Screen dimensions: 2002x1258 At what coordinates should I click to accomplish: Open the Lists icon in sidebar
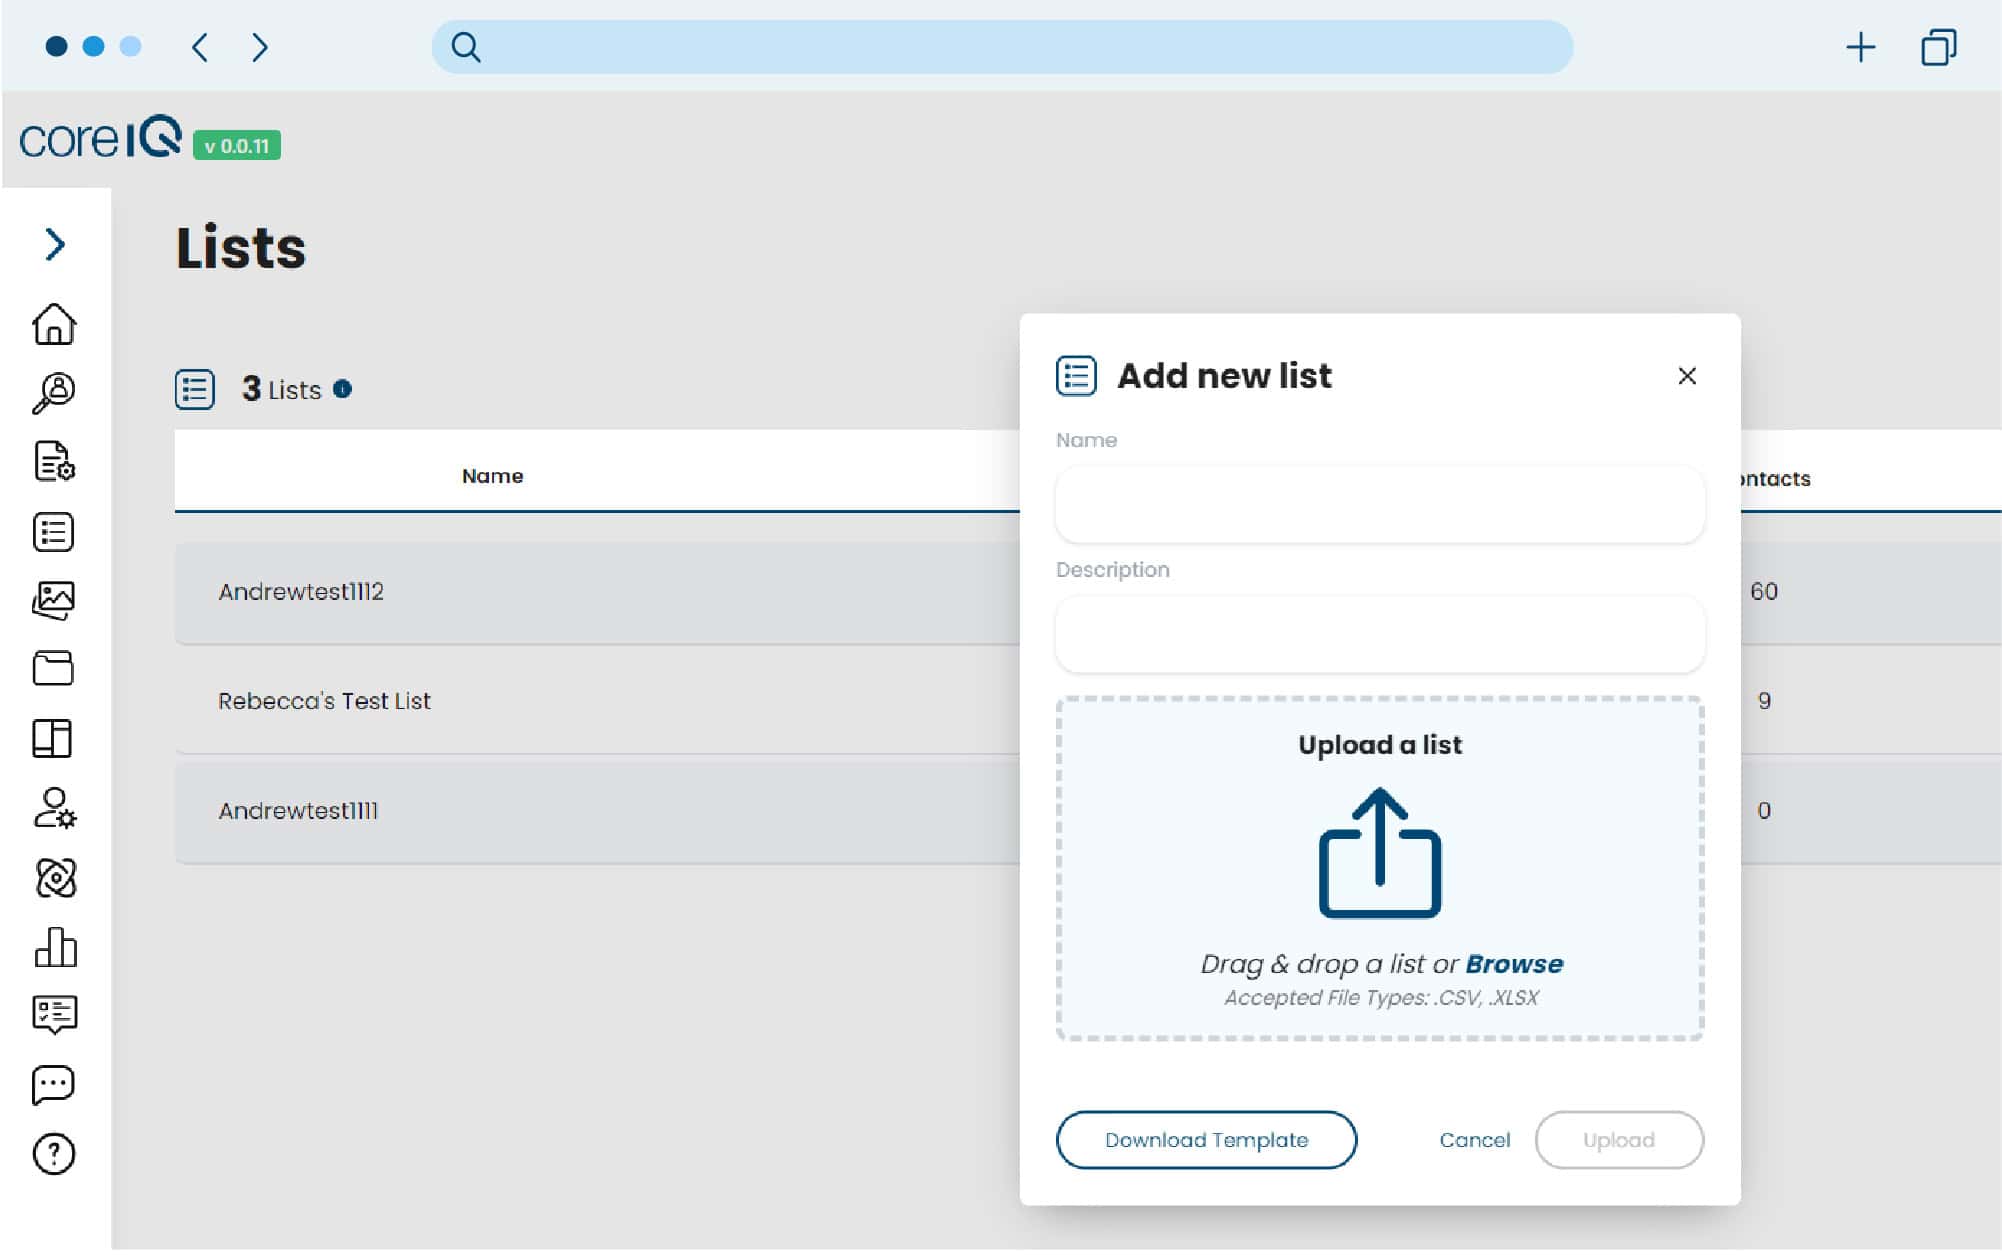click(x=54, y=532)
